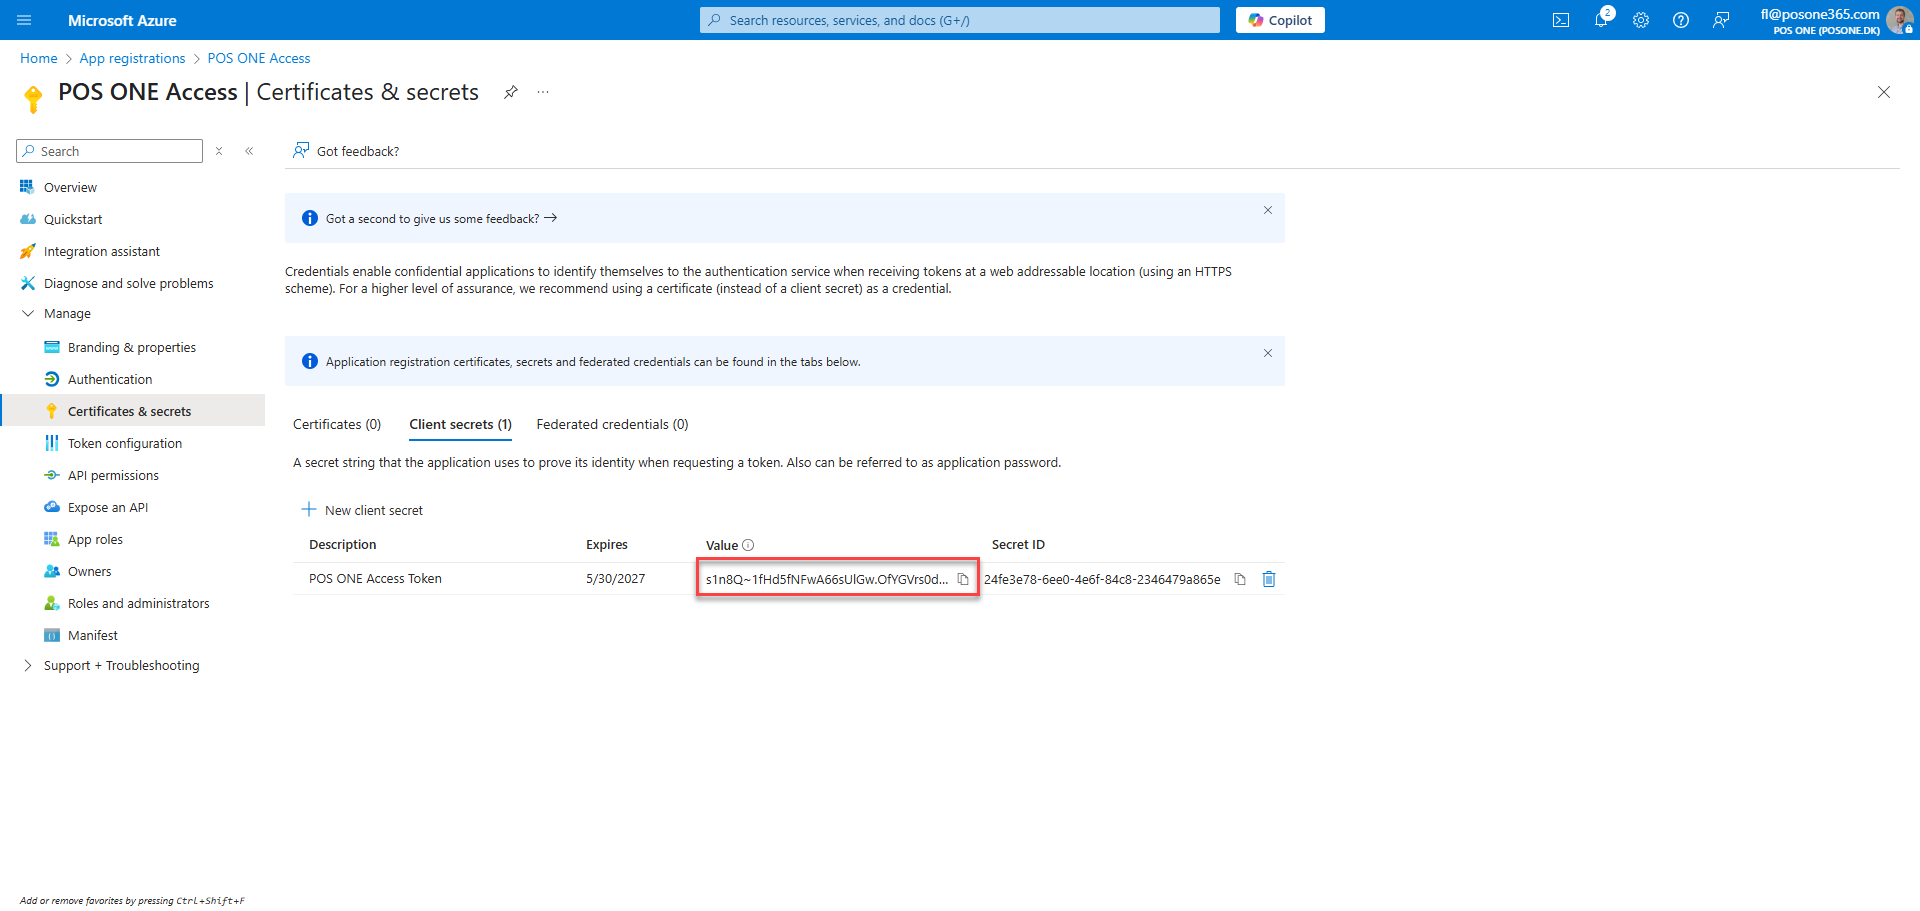This screenshot has height=911, width=1920.
Task: Click the user account avatar
Action: (x=1899, y=20)
